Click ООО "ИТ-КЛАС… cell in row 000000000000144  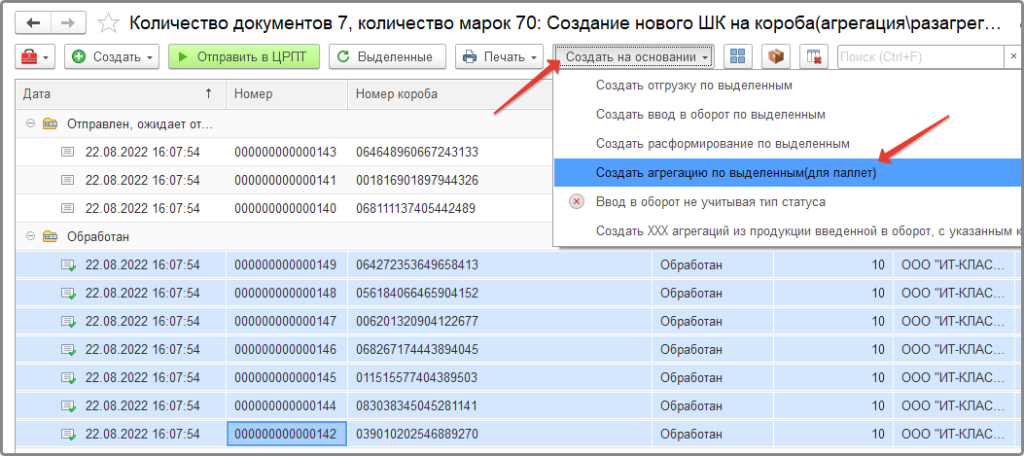click(x=952, y=406)
